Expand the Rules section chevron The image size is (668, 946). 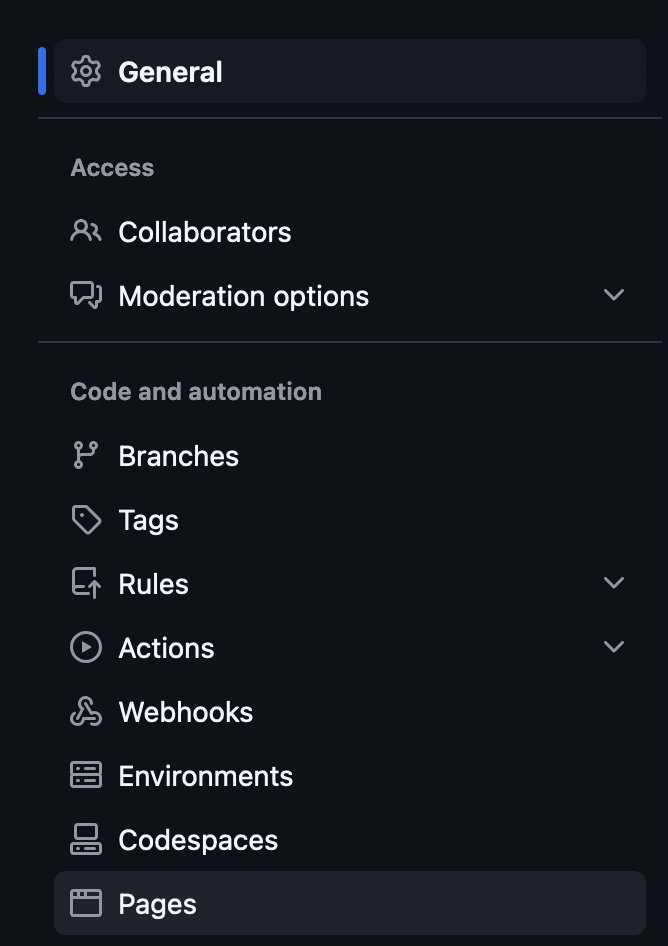coord(614,583)
